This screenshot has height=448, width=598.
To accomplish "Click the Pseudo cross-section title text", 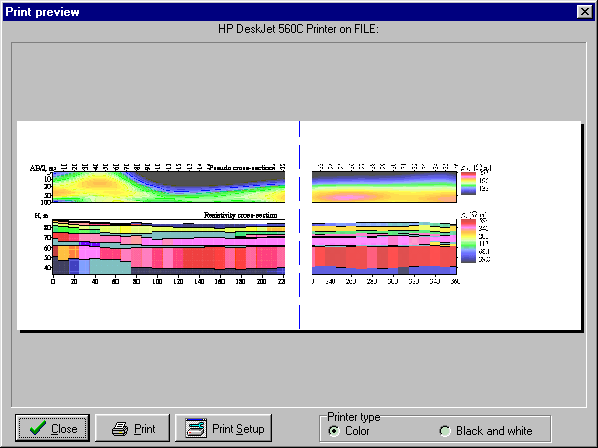I will [x=242, y=167].
